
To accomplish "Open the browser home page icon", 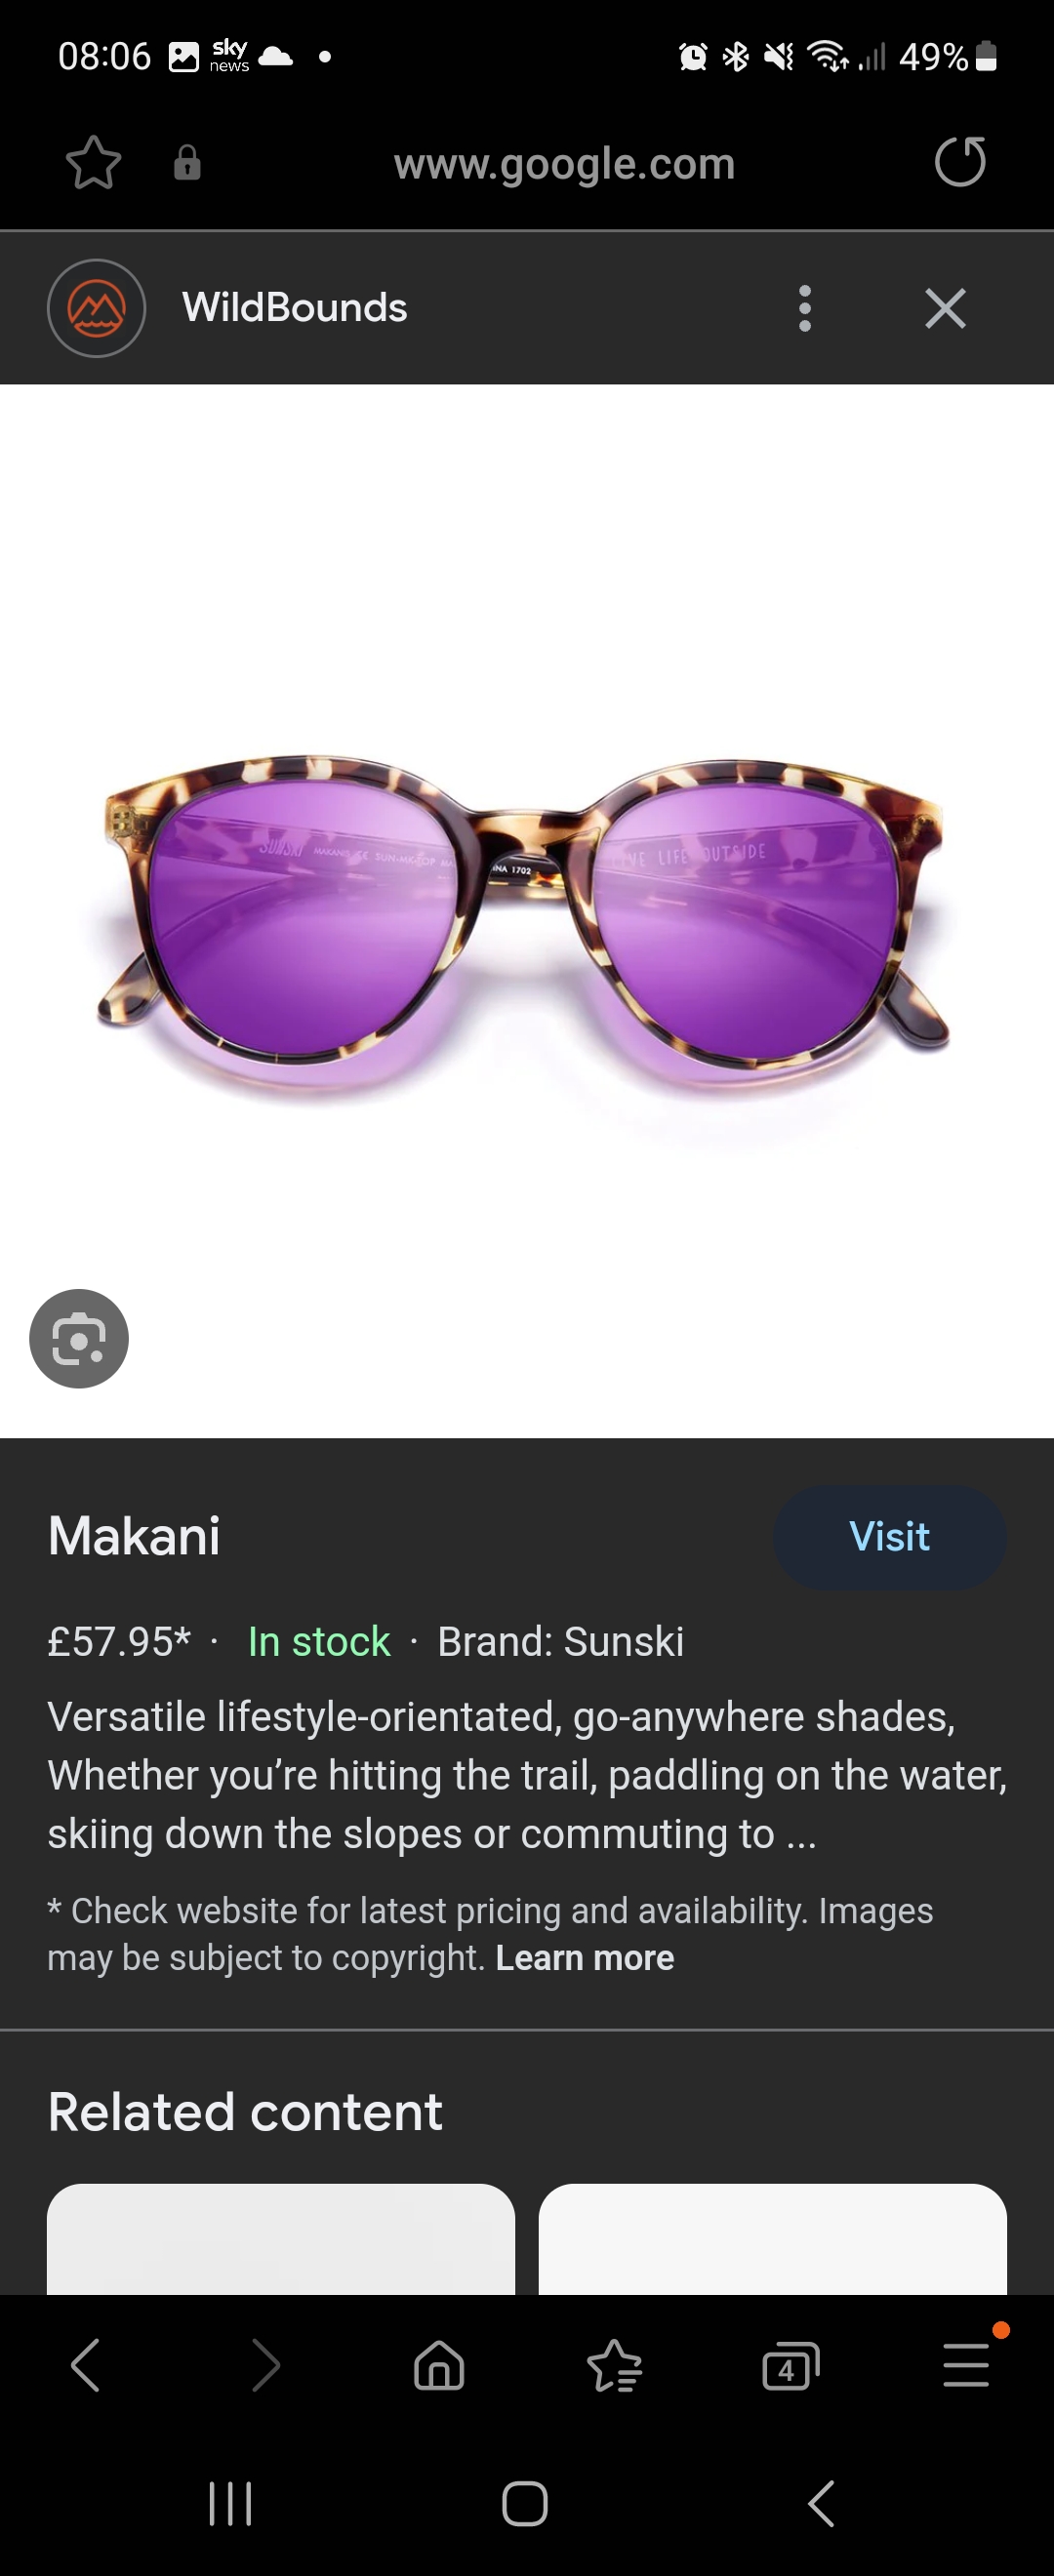I will [x=439, y=2366].
